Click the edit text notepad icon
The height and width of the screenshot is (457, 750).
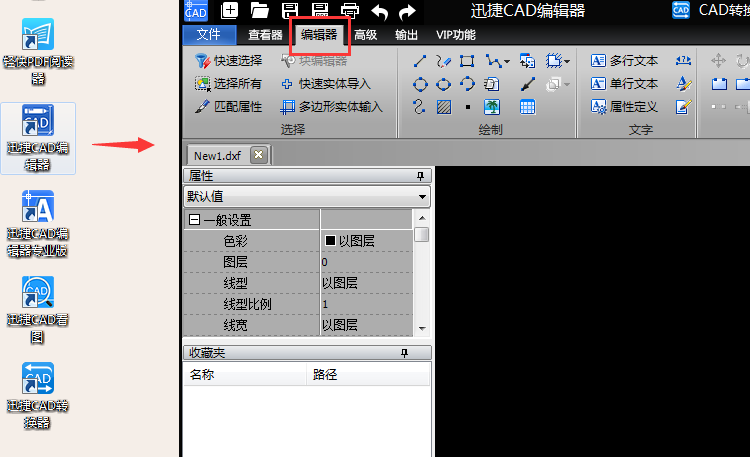(684, 107)
